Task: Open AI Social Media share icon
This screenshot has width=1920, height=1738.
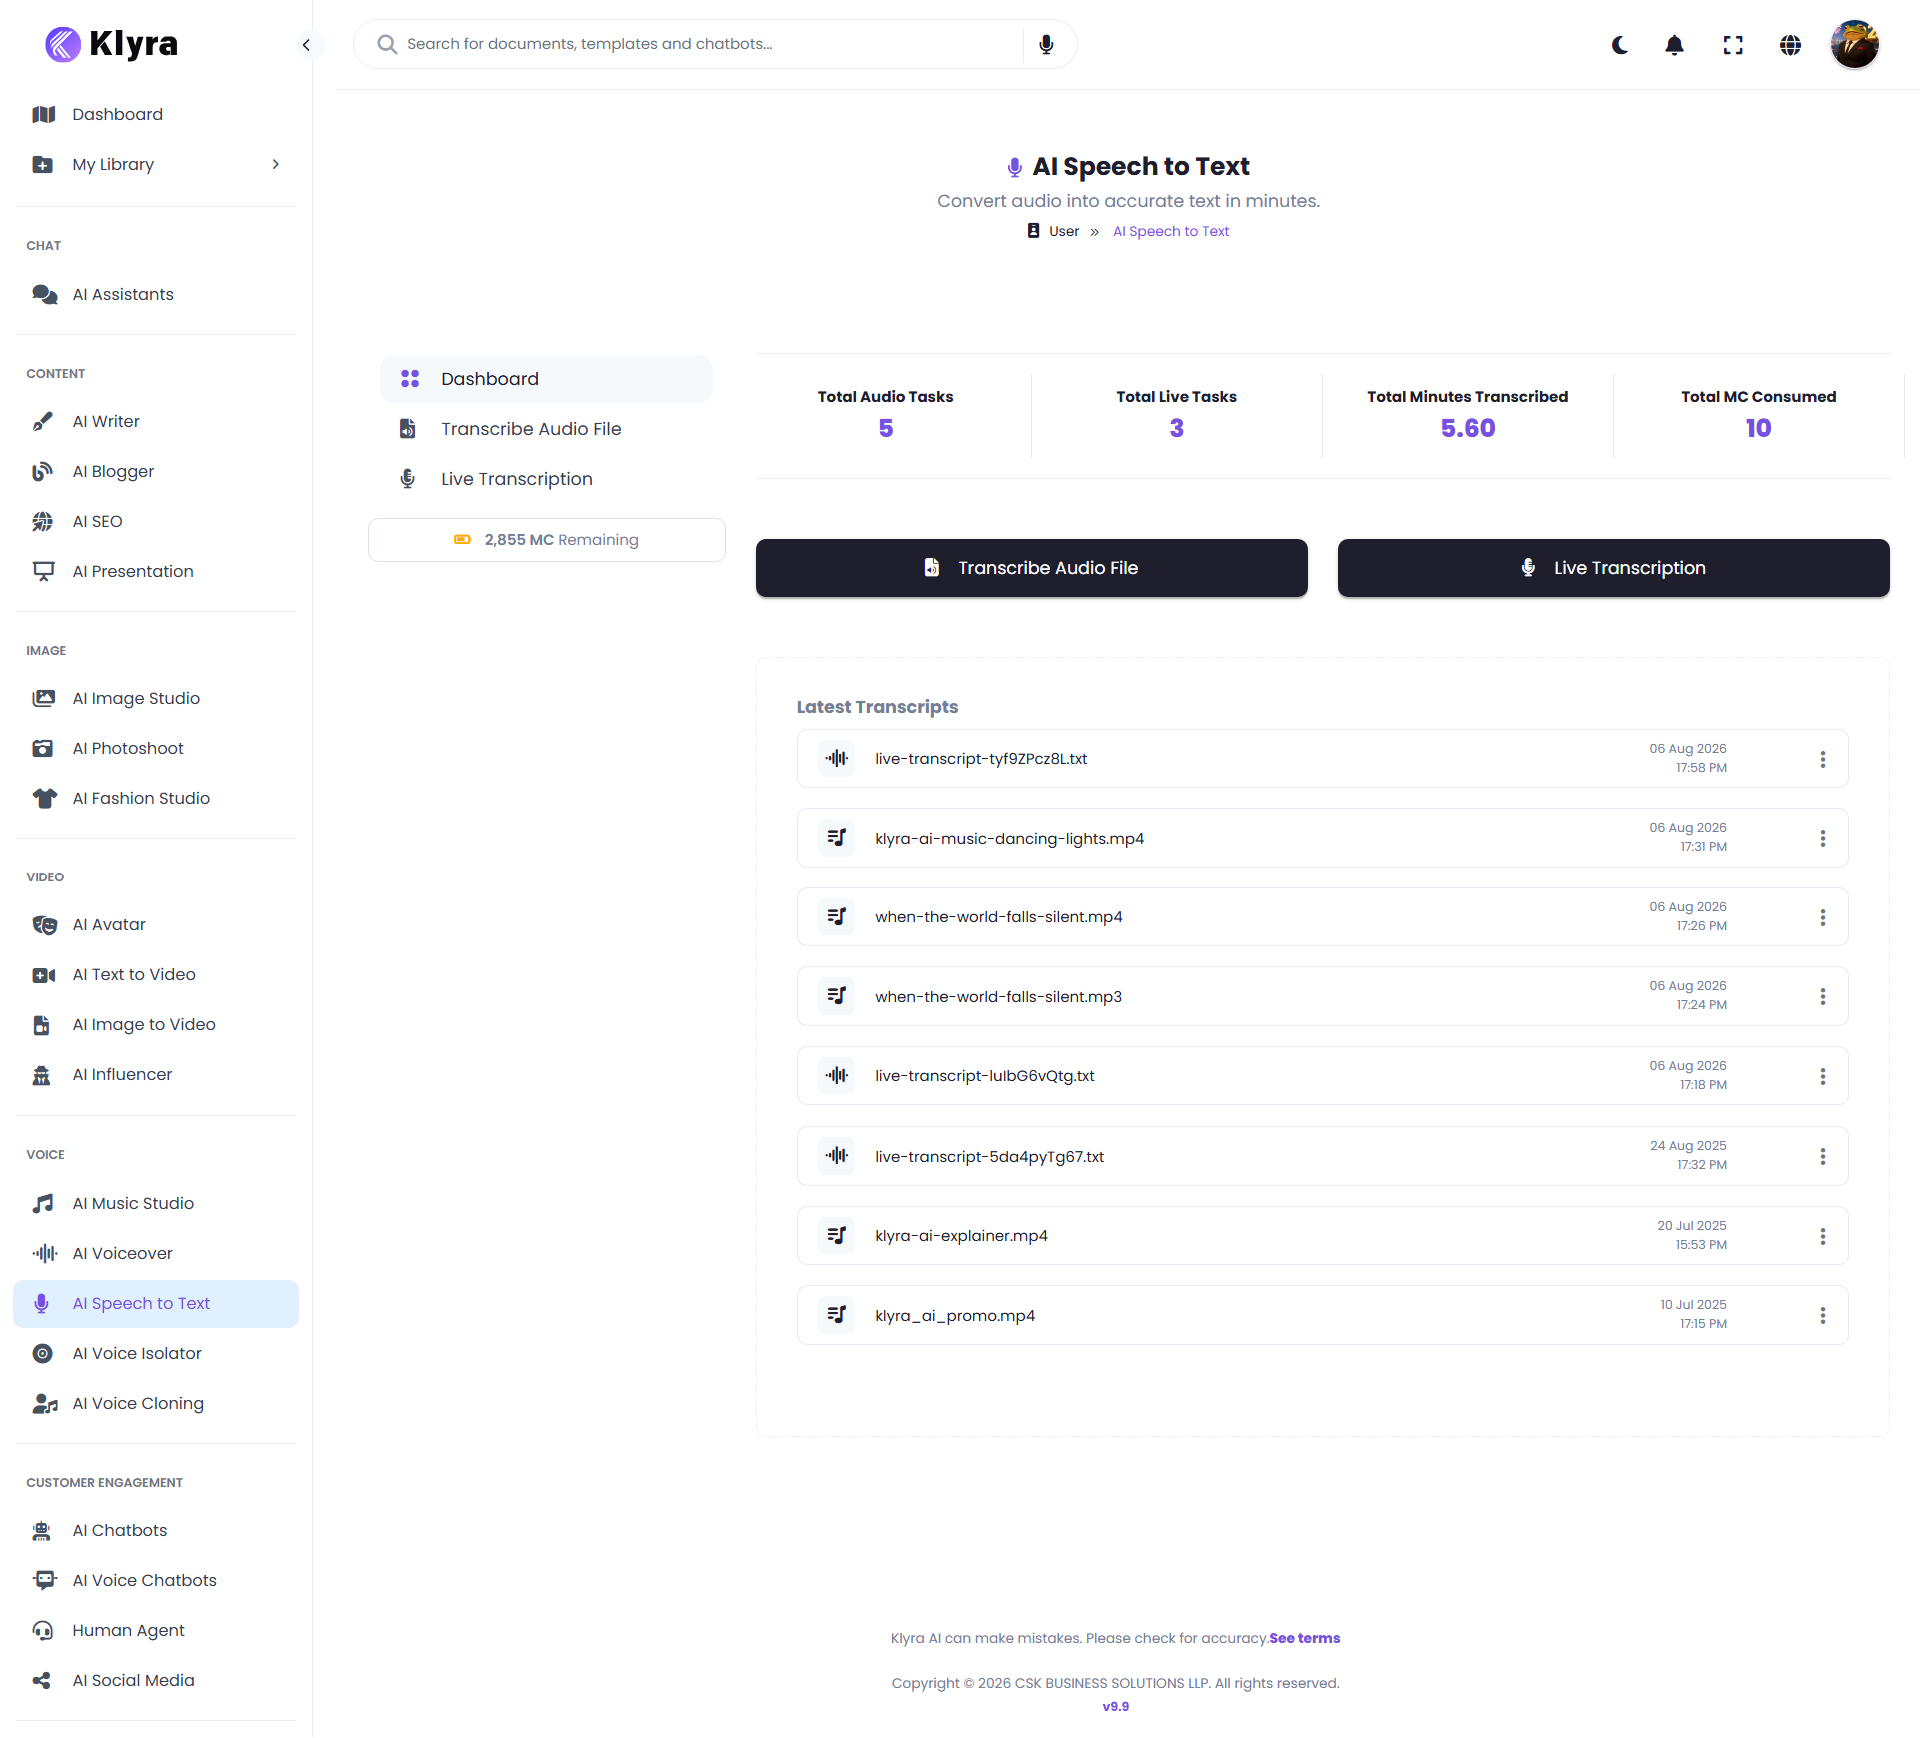Action: coord(42,1680)
